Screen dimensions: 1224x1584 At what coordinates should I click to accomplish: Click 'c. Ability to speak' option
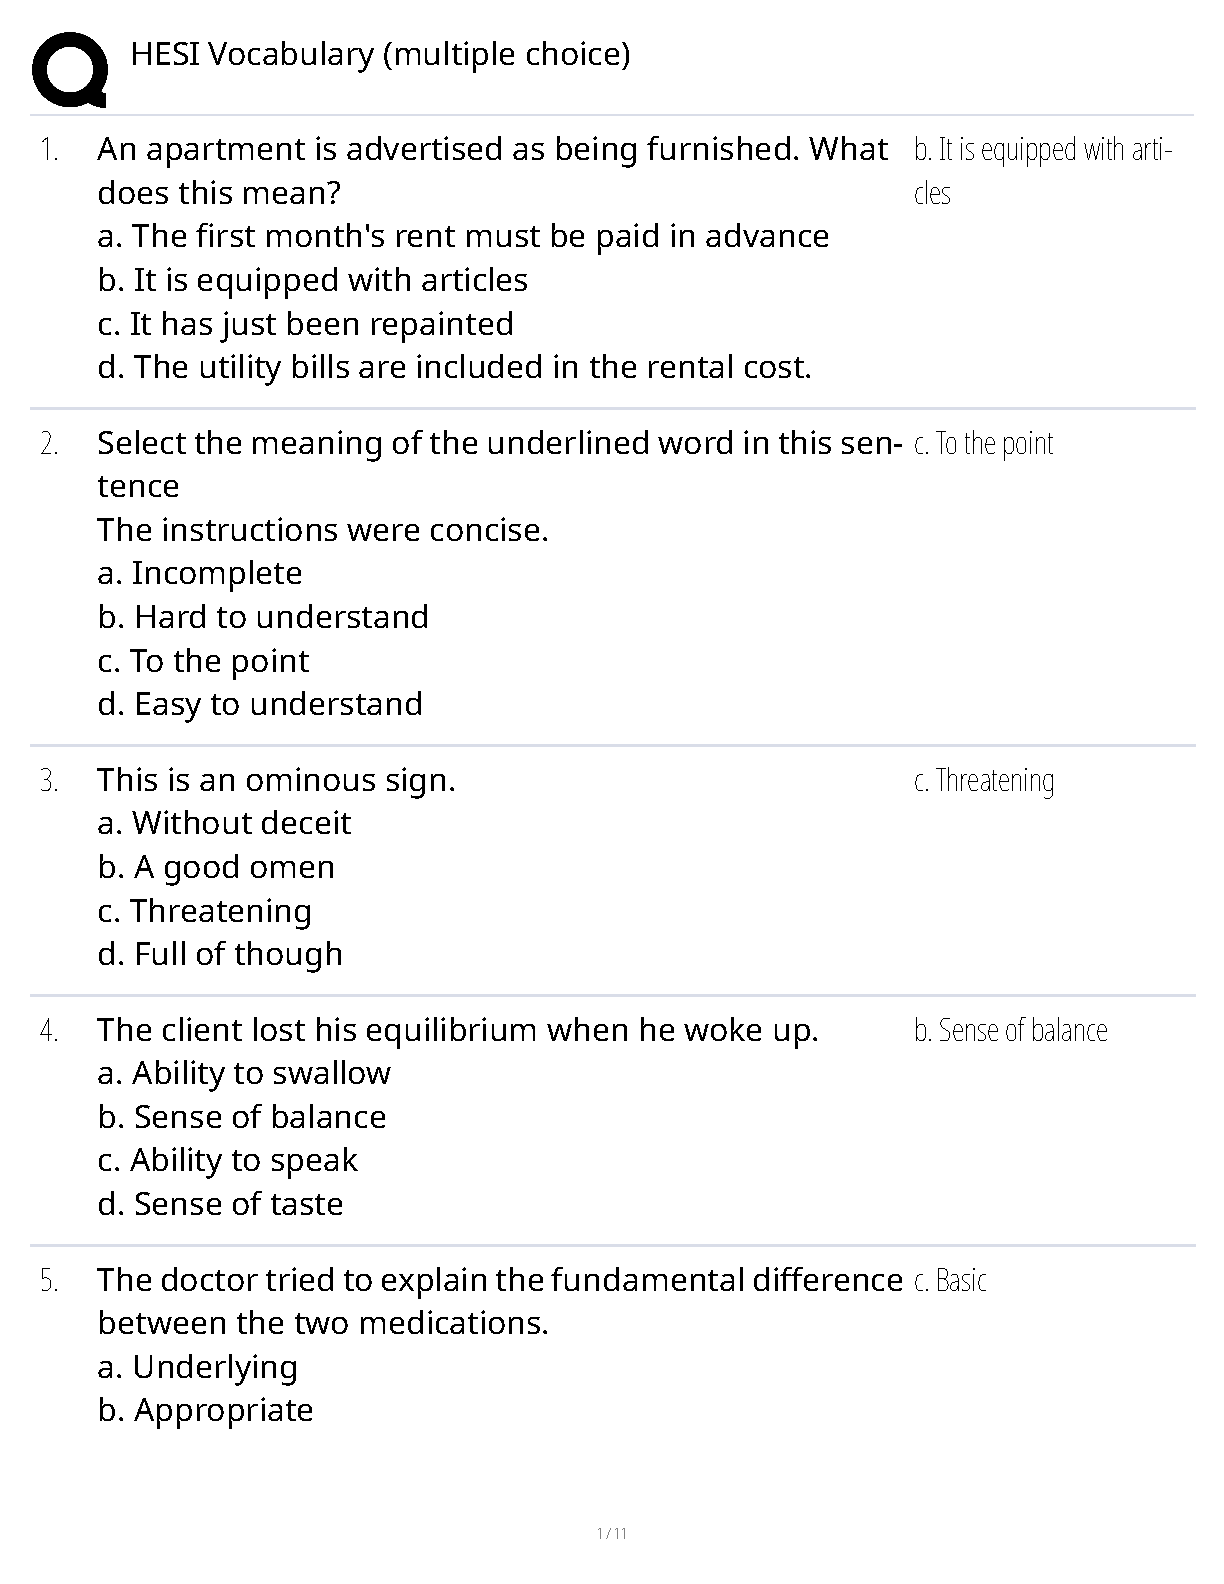click(x=227, y=1160)
